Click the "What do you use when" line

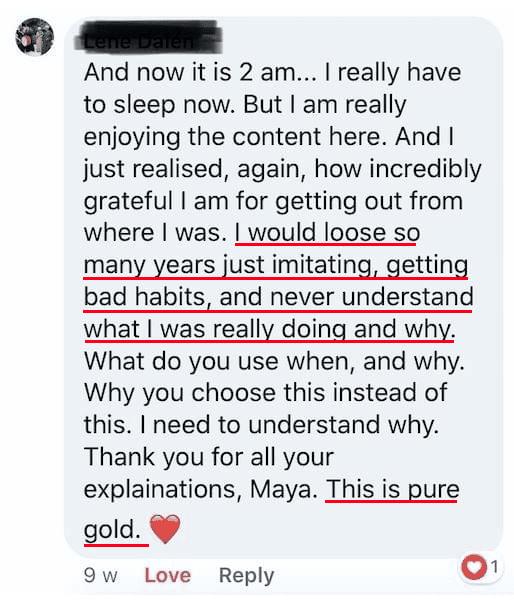pyautogui.click(x=274, y=361)
